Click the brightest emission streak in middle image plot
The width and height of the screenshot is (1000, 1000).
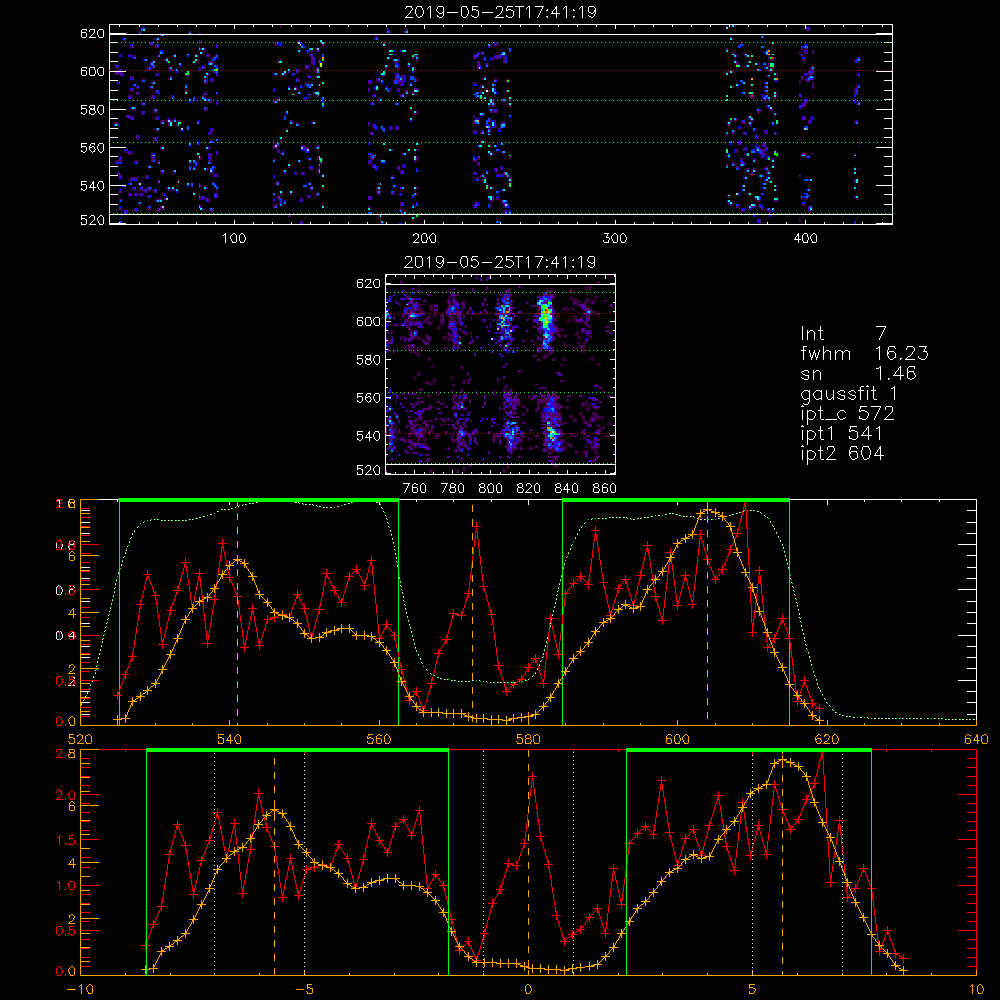pyautogui.click(x=545, y=317)
